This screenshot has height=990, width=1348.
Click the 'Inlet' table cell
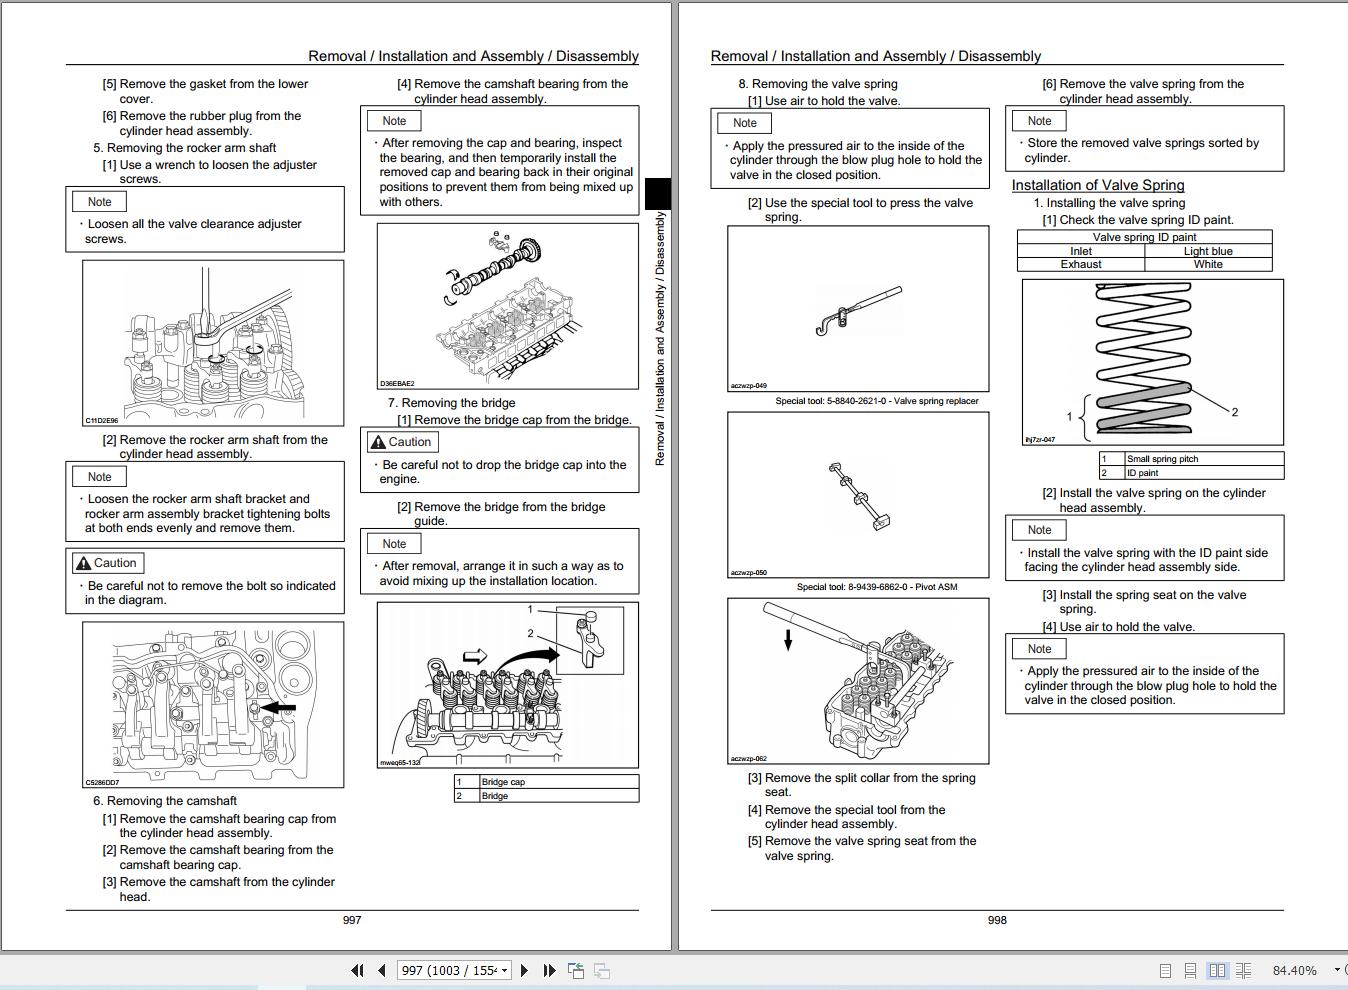(x=1081, y=251)
